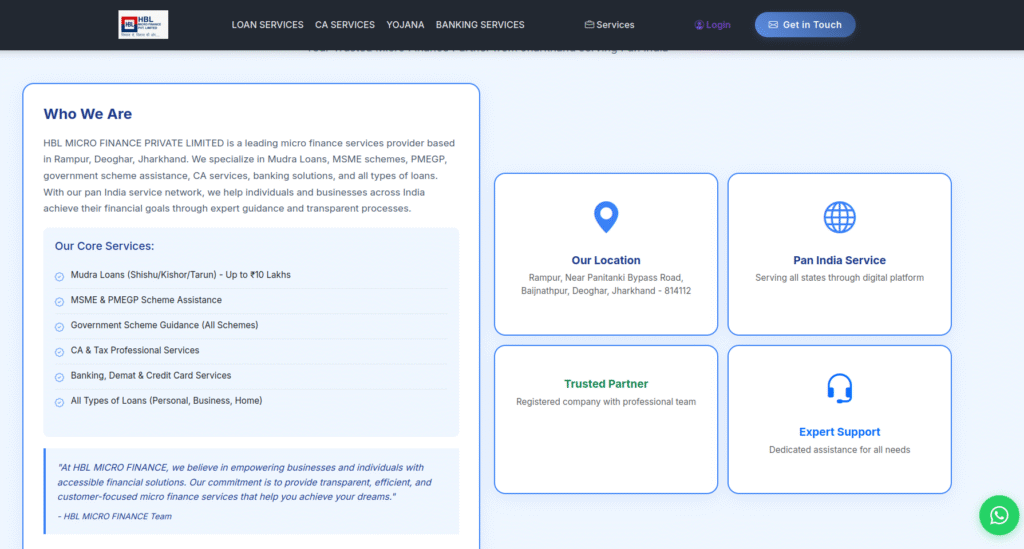This screenshot has height=549, width=1024.
Task: Click 'Registered company with professional team' text
Action: click(x=605, y=401)
